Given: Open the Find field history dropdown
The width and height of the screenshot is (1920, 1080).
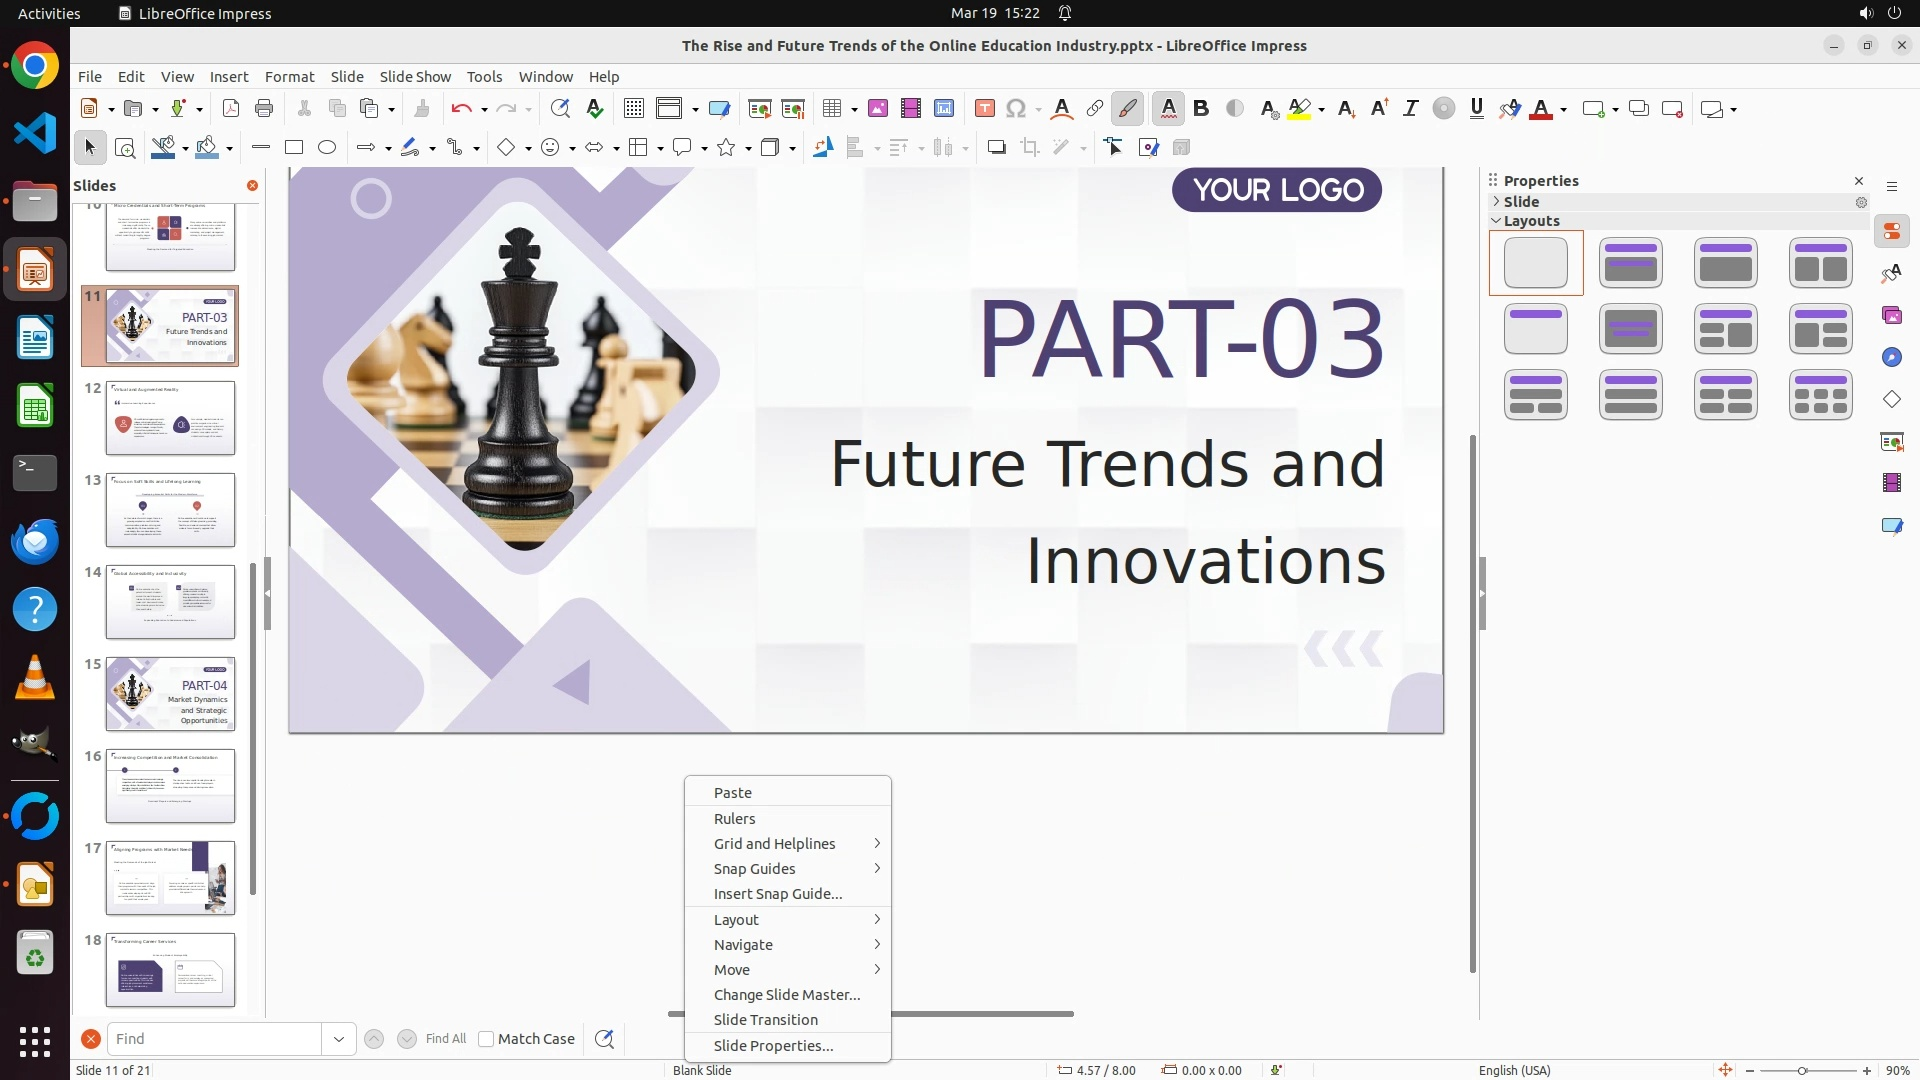Looking at the screenshot, I should [x=339, y=1039].
